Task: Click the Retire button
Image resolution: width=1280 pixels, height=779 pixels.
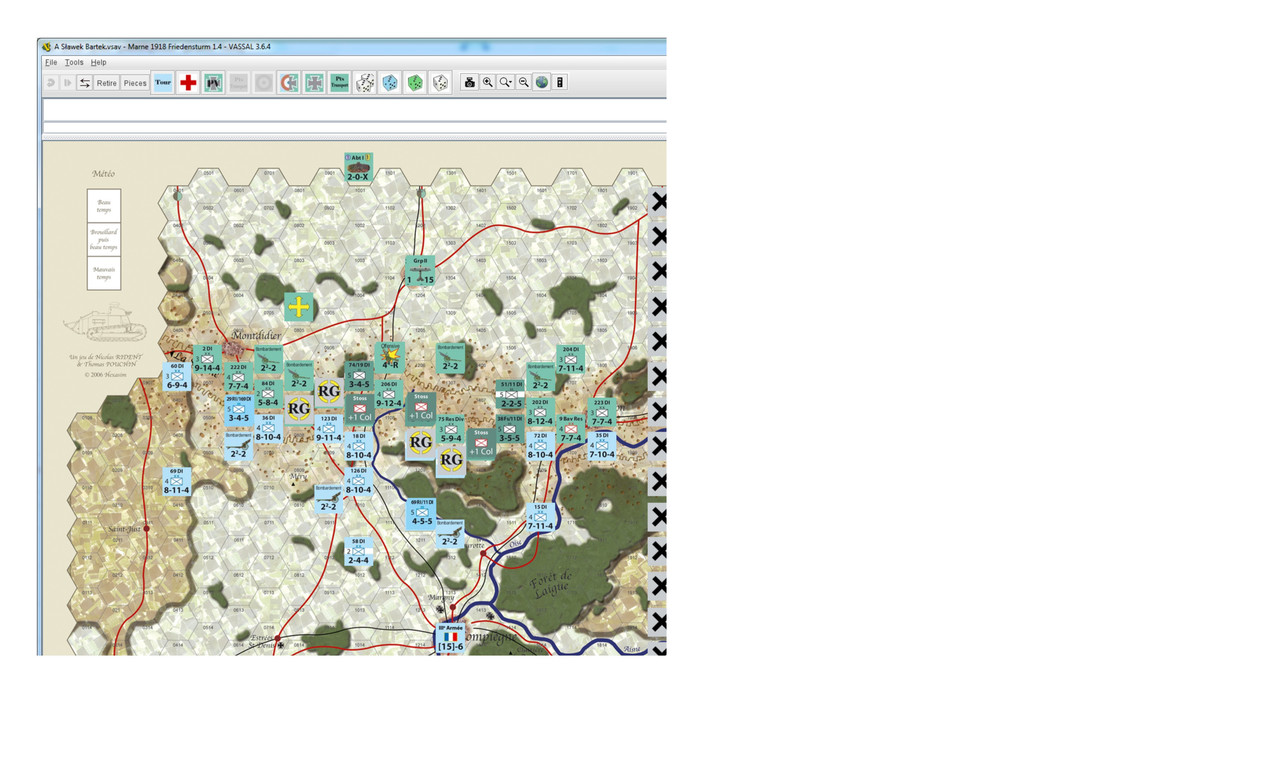Action: coord(106,83)
